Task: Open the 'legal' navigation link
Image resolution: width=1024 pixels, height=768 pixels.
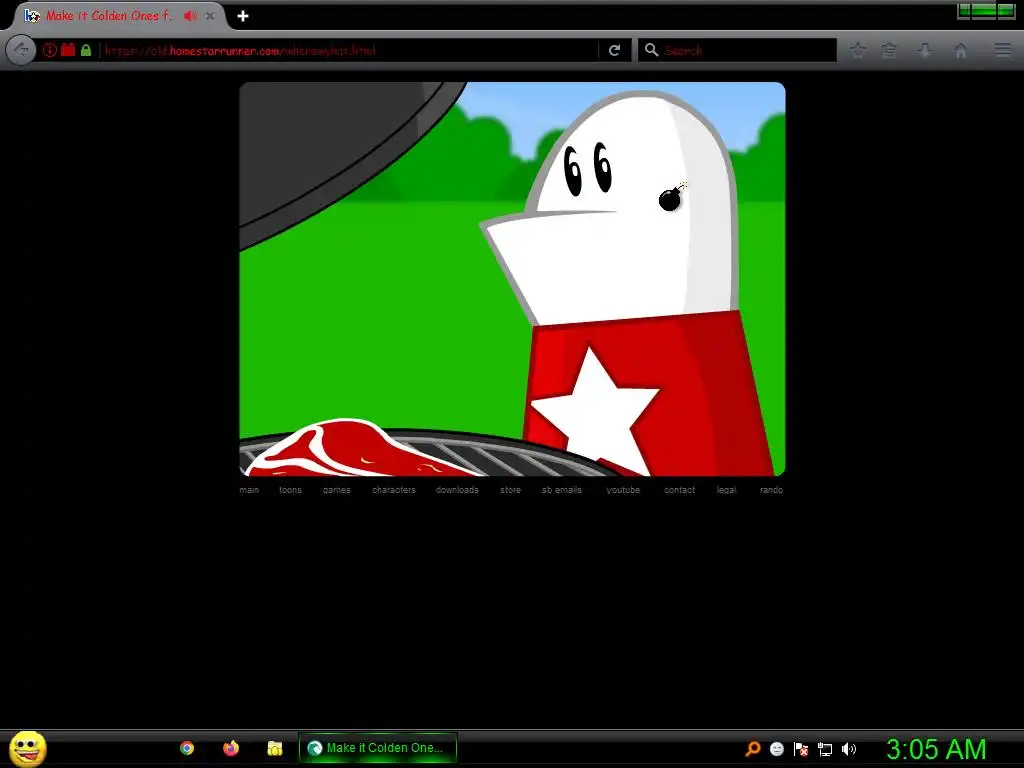Action: coord(726,490)
